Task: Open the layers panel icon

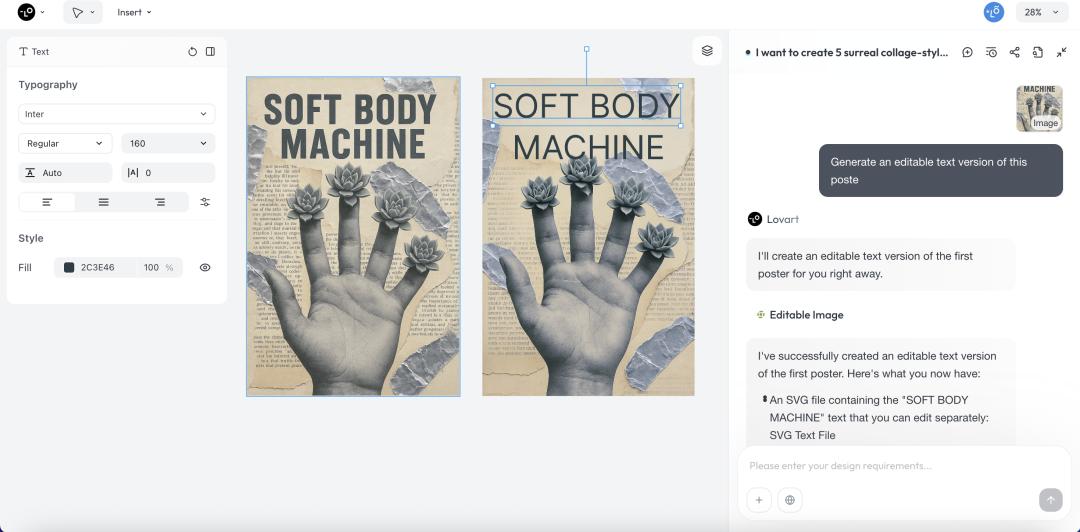Action: [x=707, y=51]
